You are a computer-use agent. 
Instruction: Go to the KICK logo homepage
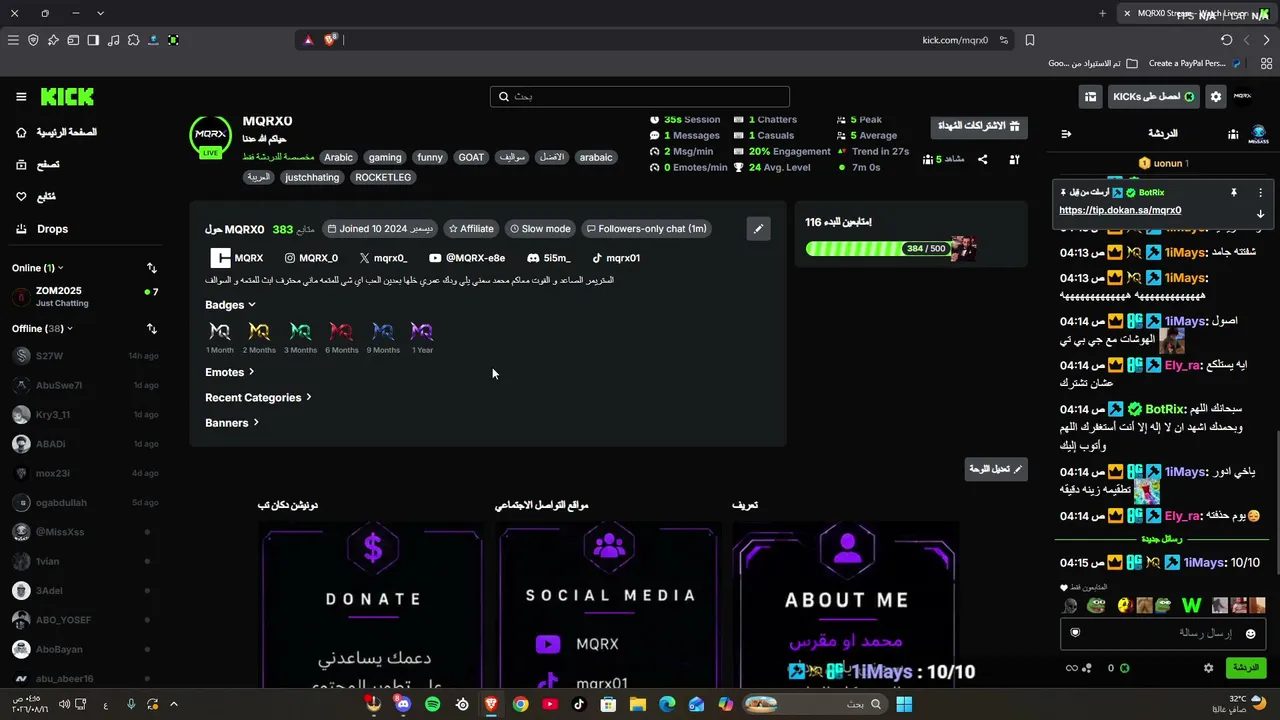click(67, 97)
